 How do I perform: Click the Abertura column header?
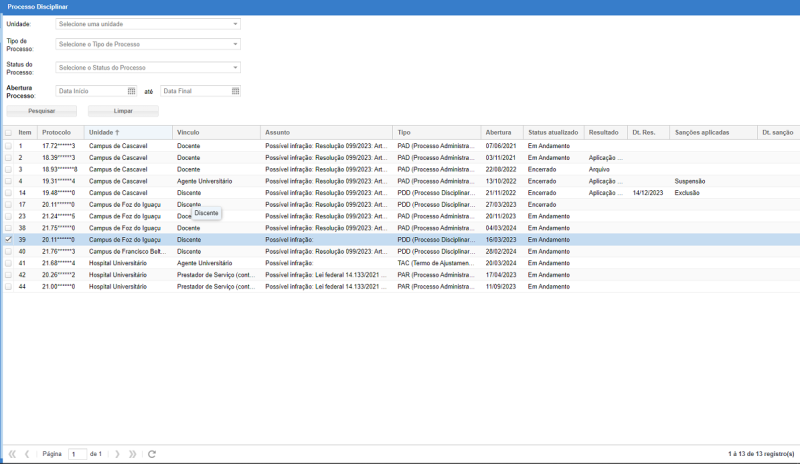click(x=498, y=132)
